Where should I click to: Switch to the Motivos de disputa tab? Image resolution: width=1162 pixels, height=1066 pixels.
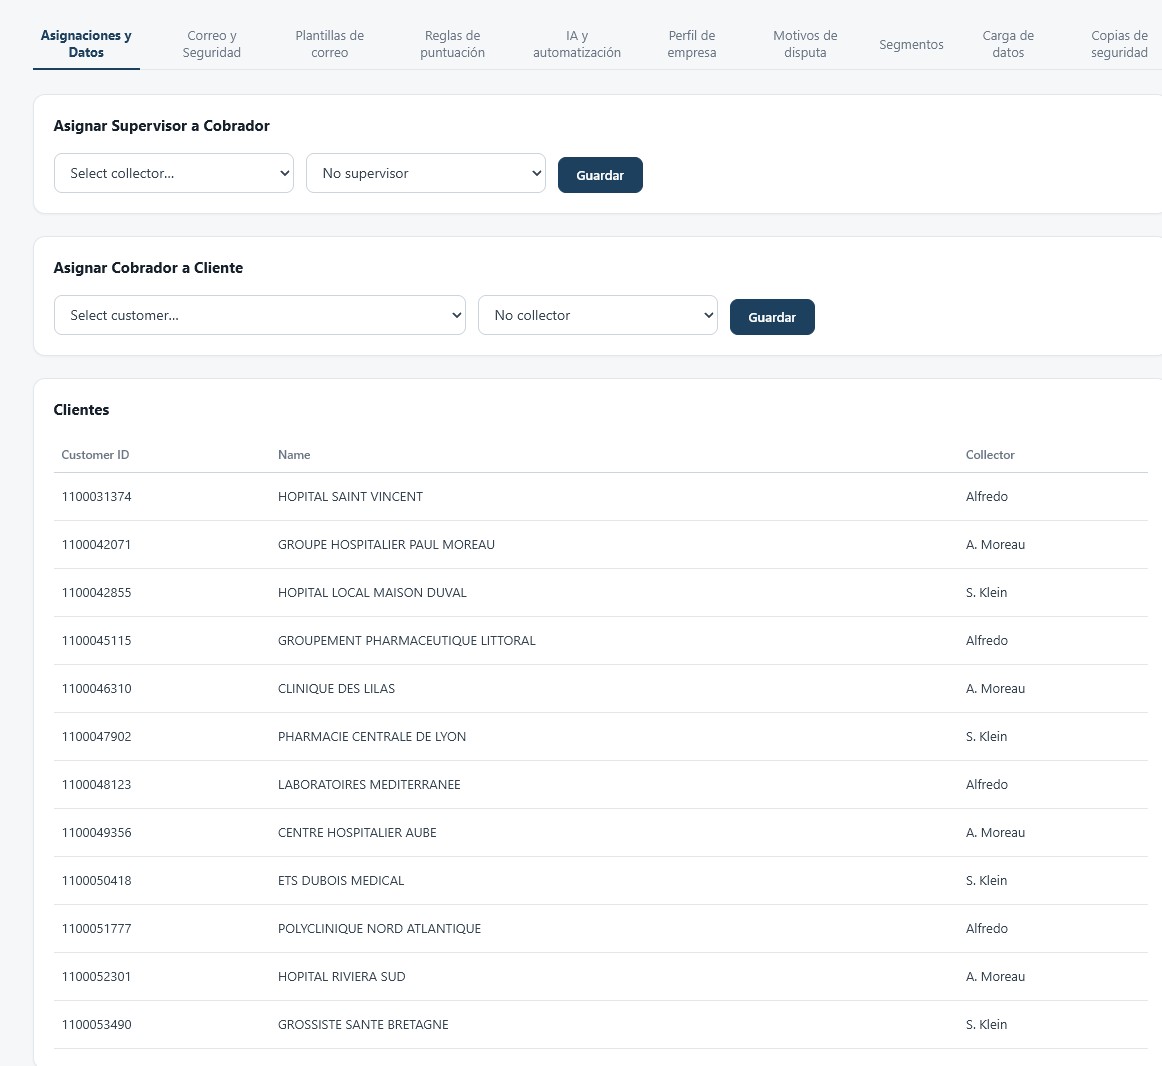click(805, 44)
